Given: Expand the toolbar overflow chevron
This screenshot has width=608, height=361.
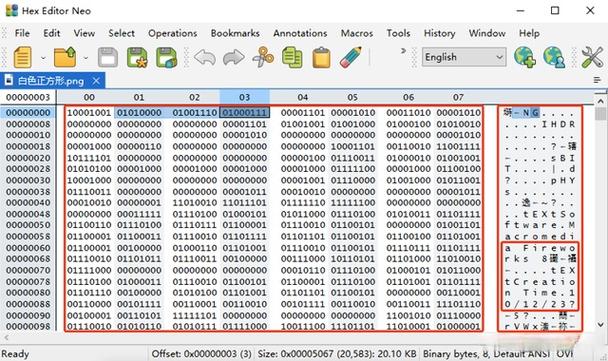Looking at the screenshot, I should [x=403, y=50].
